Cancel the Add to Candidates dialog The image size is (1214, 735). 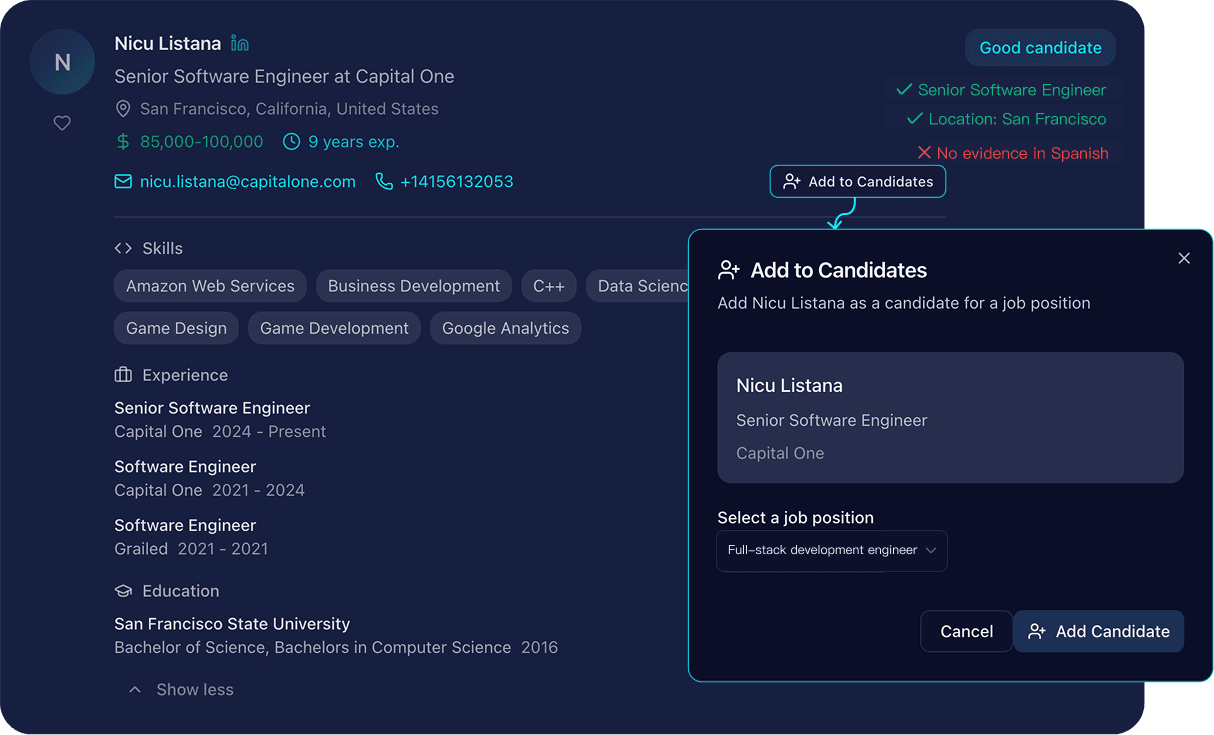[966, 631]
